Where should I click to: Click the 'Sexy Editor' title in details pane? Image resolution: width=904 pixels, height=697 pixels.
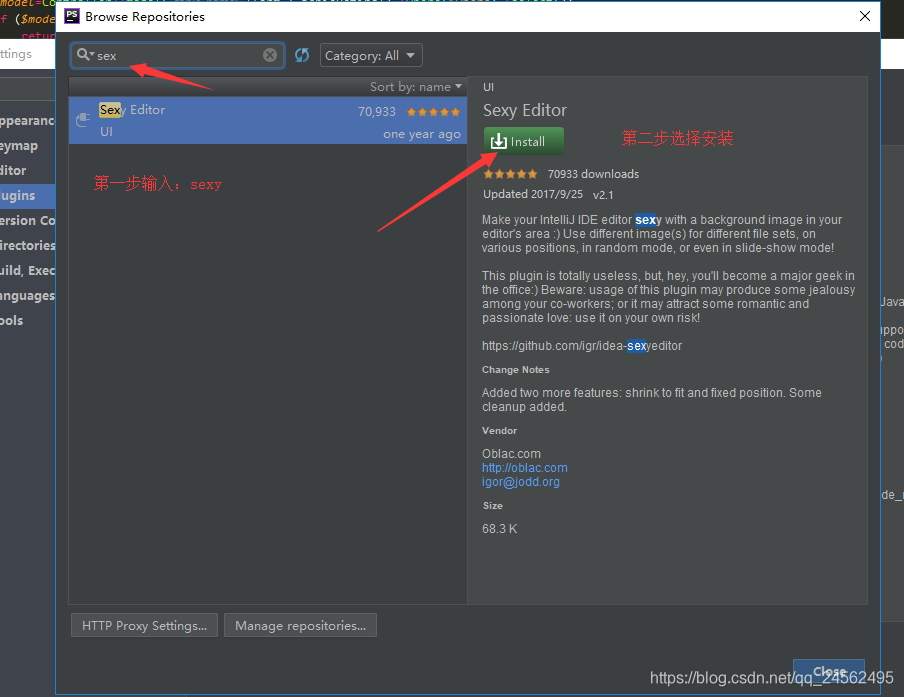point(525,110)
